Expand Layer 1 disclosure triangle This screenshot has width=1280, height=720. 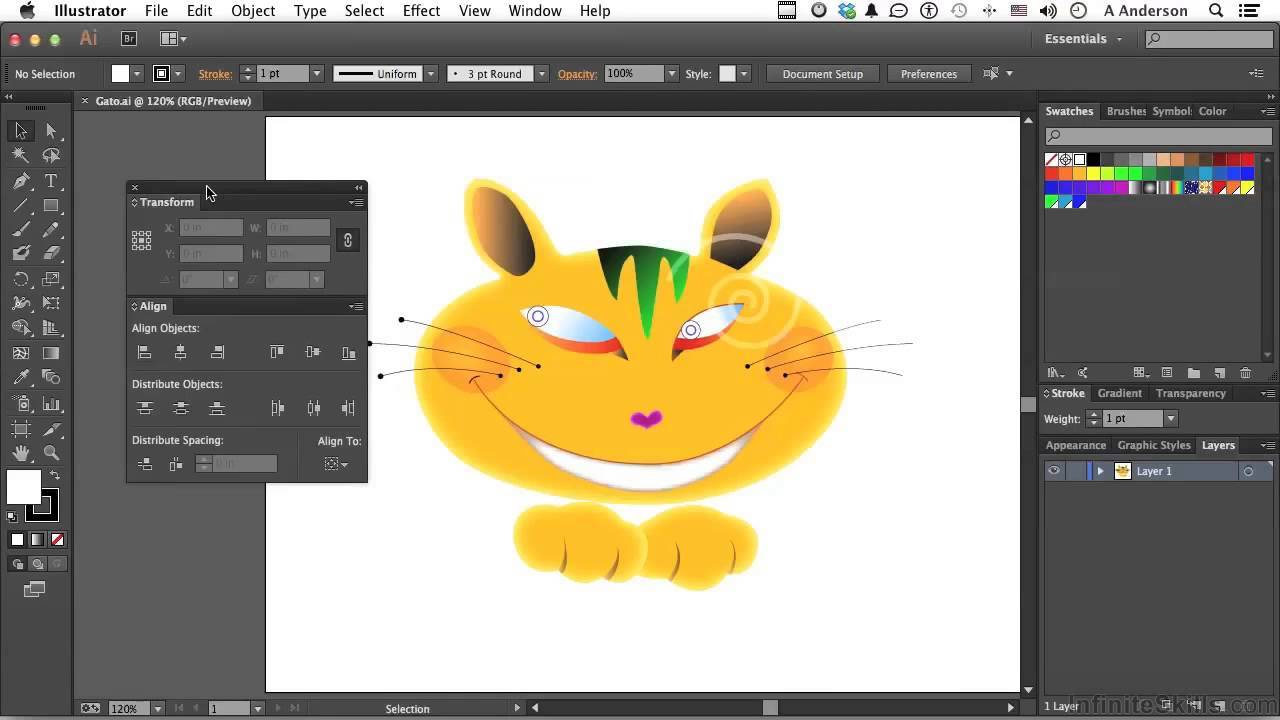click(1100, 471)
